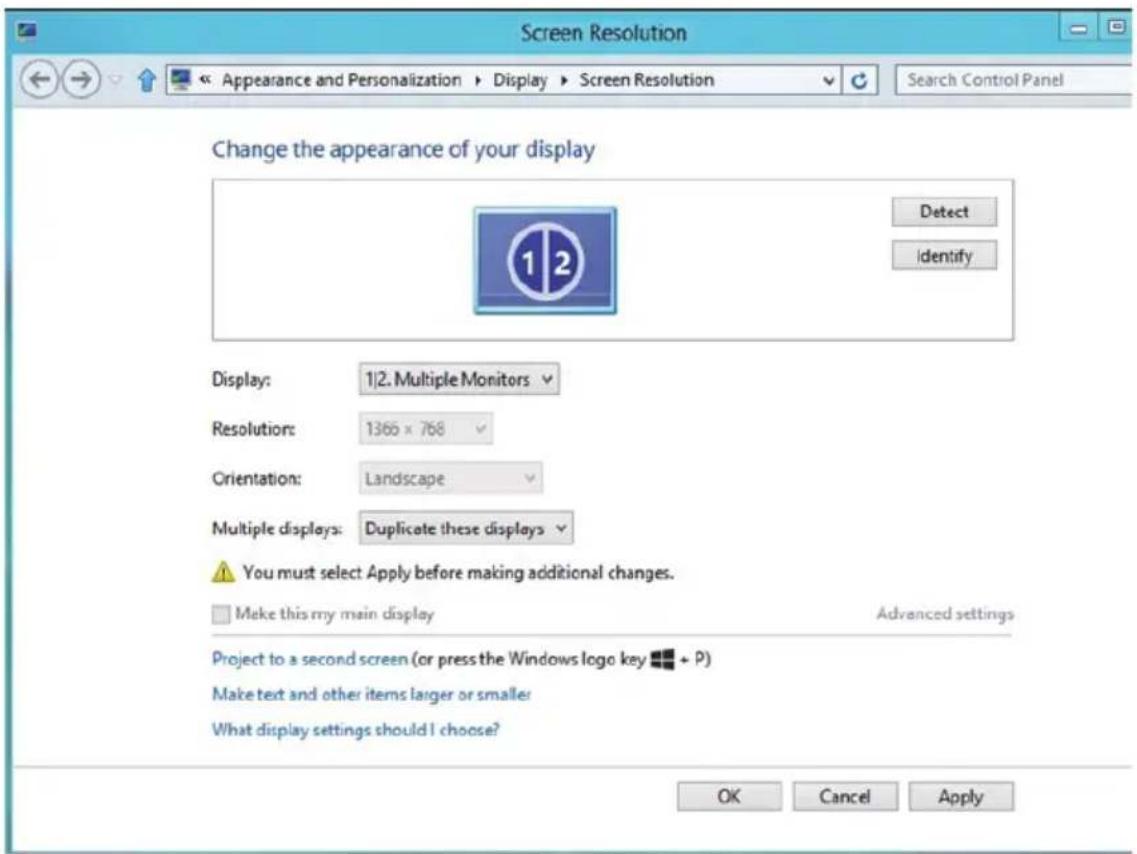Click the OK button

729,797
